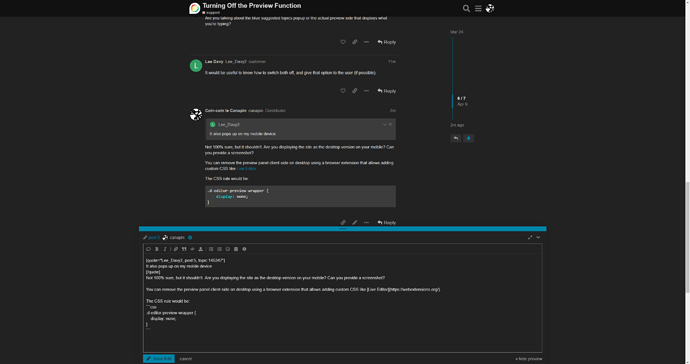Expand the Lee_Davy2 quote with the chevron
The height and width of the screenshot is (364, 690).
point(385,125)
